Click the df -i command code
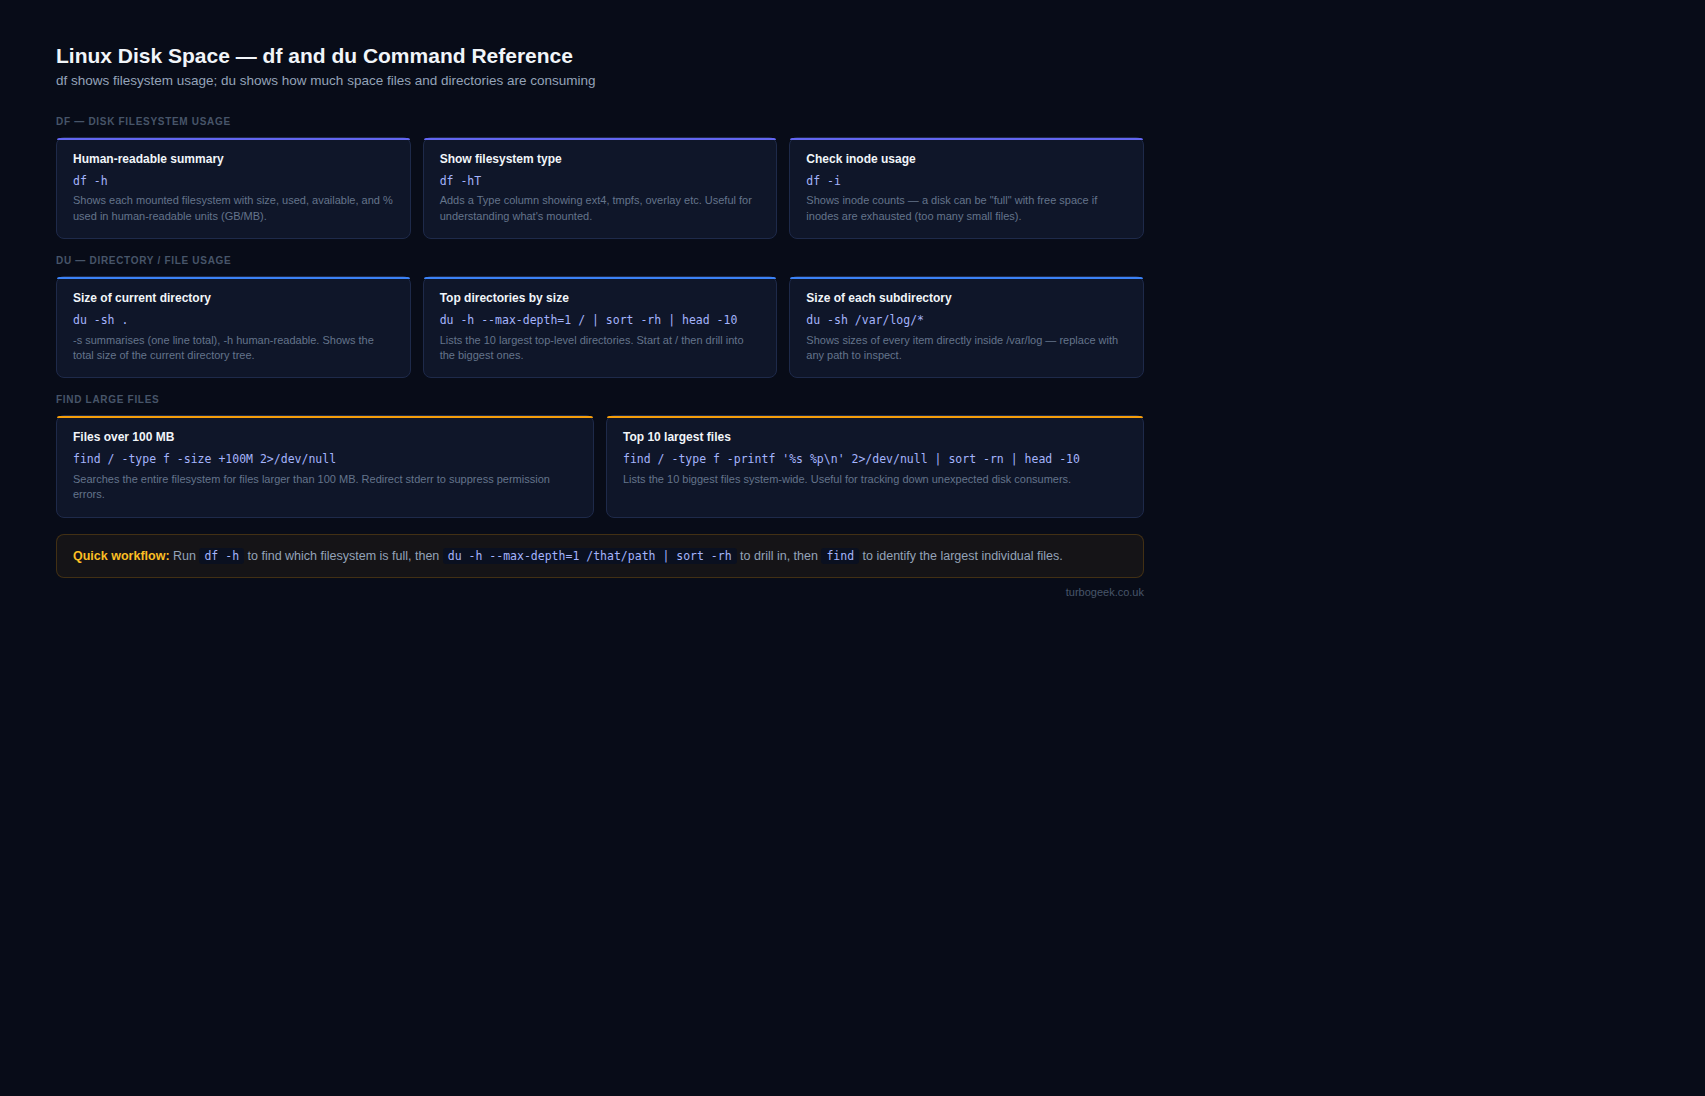This screenshot has width=1705, height=1096. 823,181
